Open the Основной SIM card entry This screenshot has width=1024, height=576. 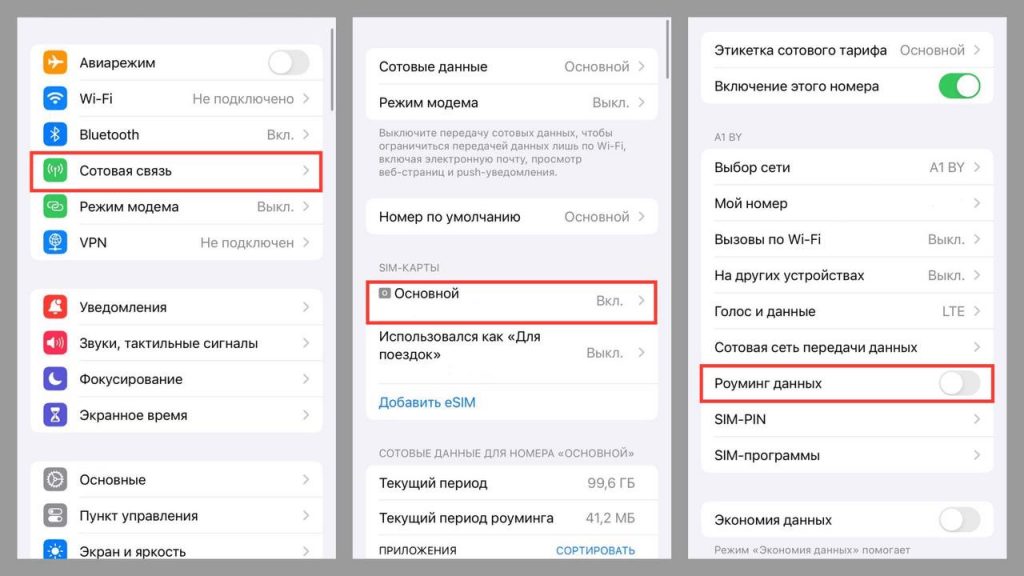pos(511,300)
